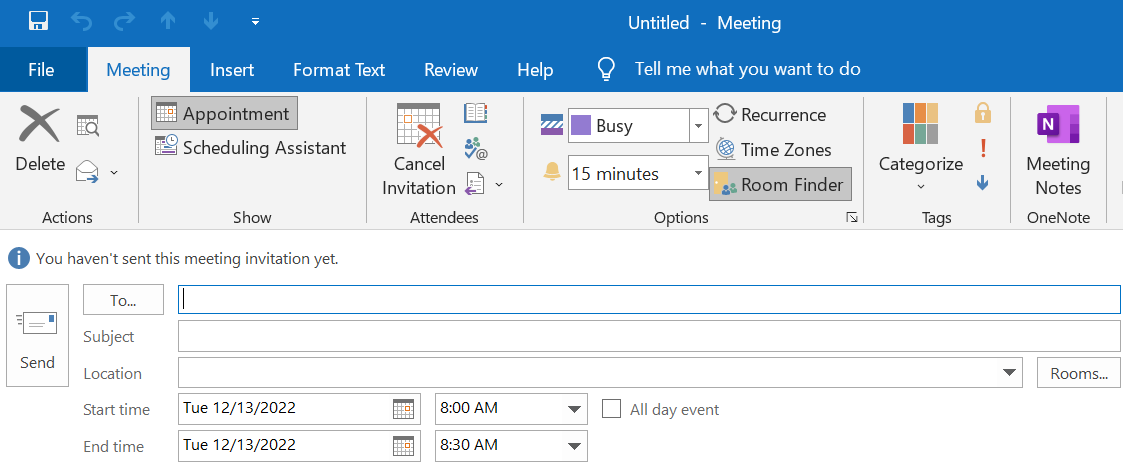Click into the Subject text field
This screenshot has height=475, width=1123.
(x=648, y=337)
